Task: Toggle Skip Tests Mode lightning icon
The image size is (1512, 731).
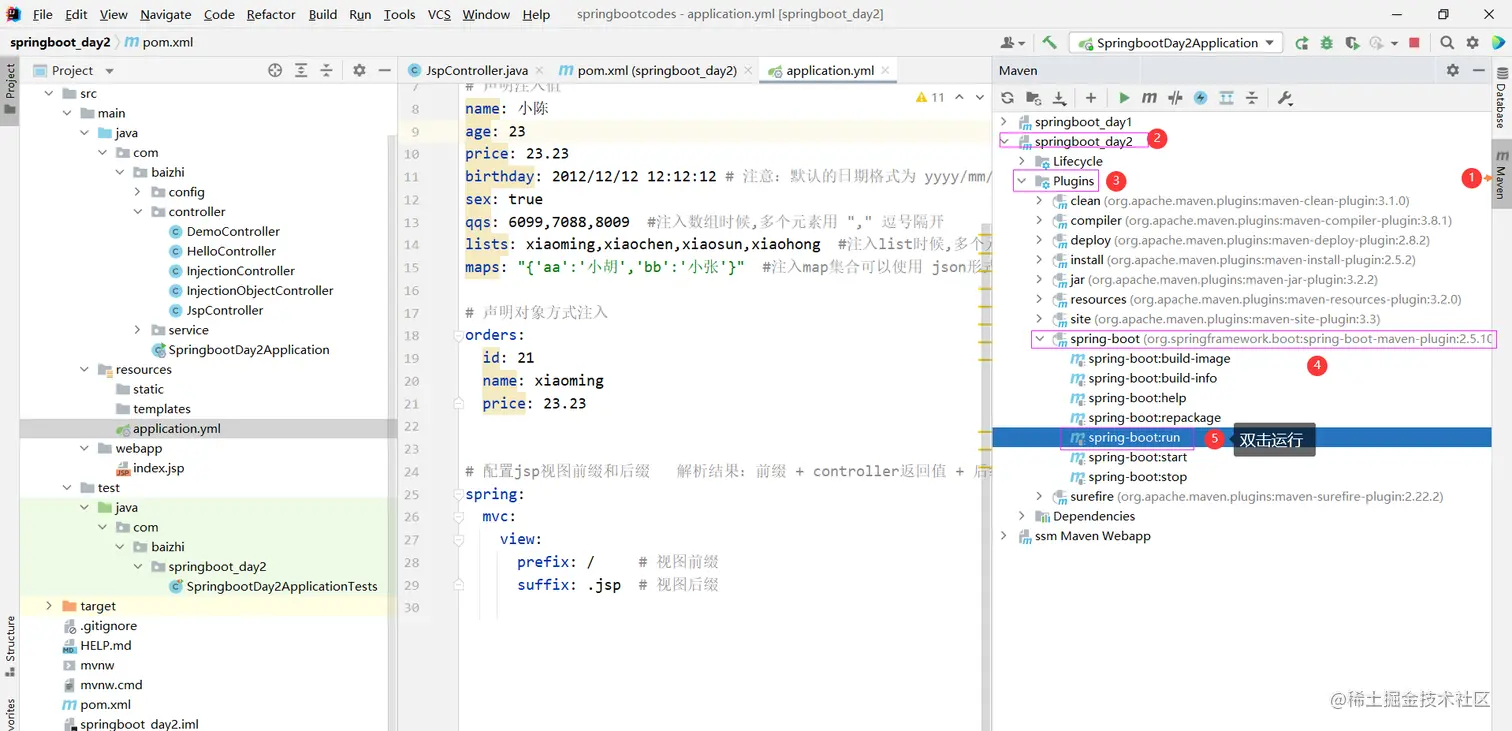Action: [1200, 98]
